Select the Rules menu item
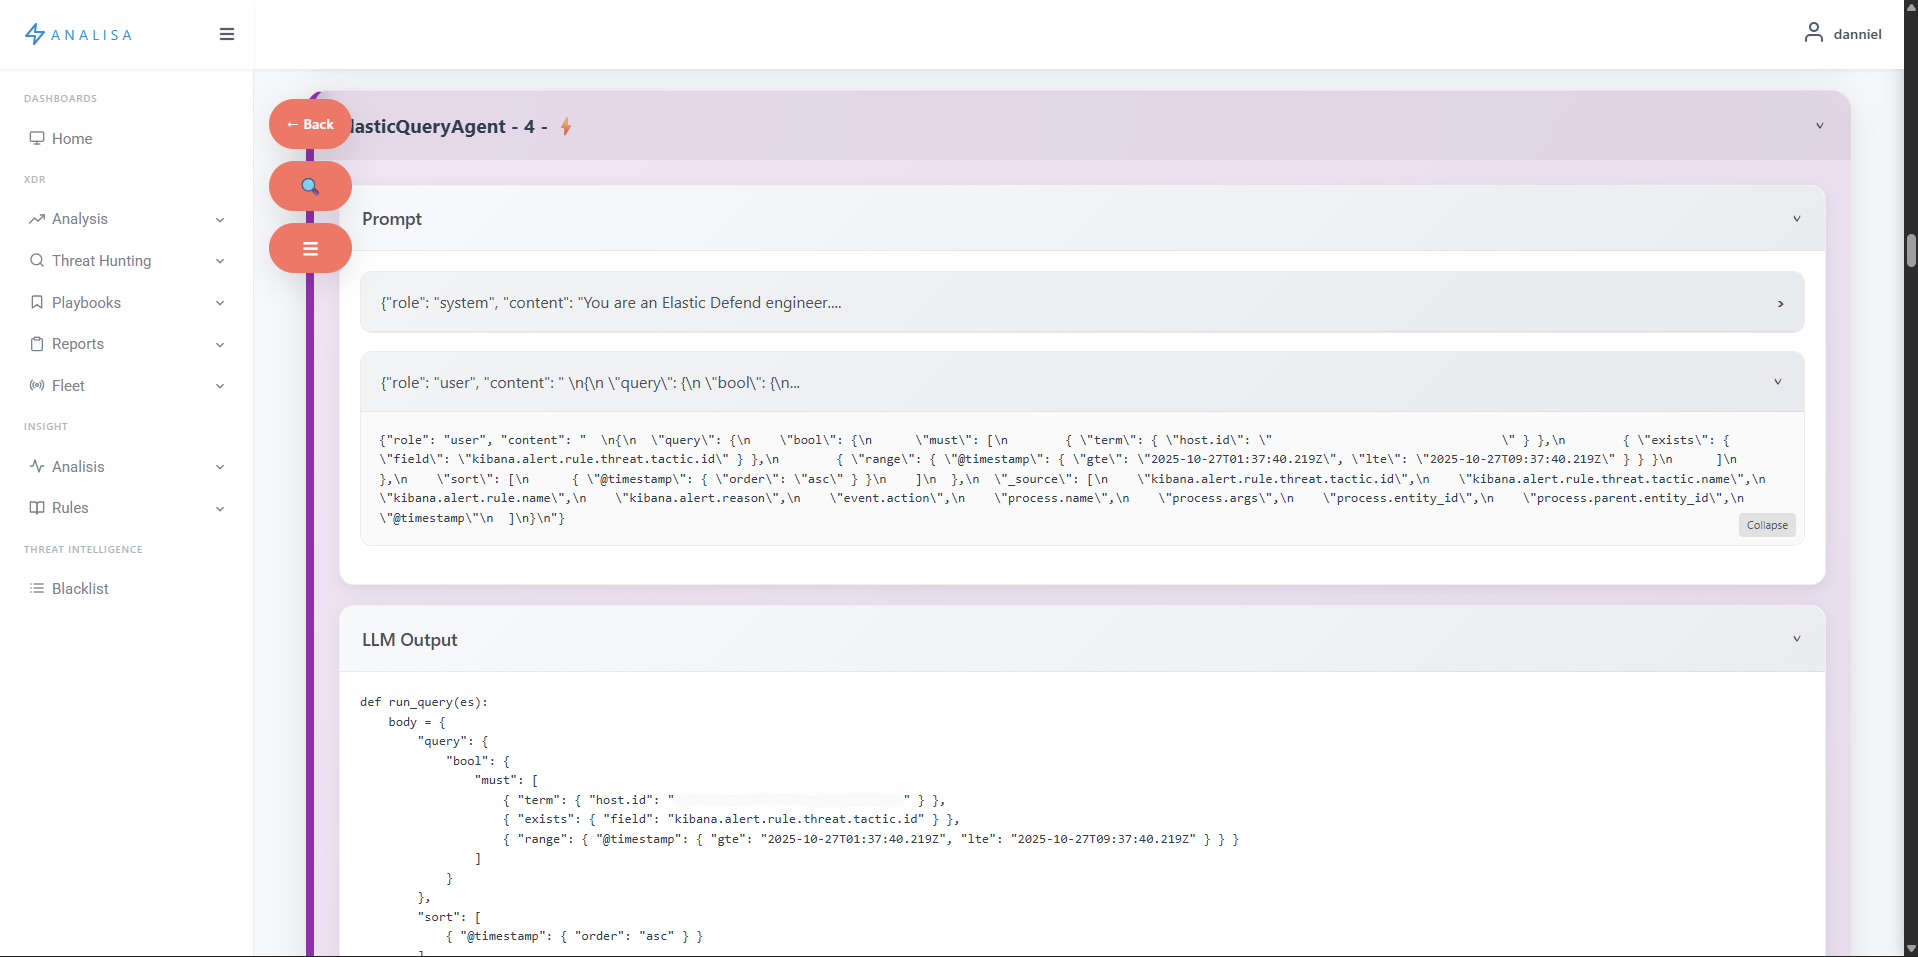 pyautogui.click(x=71, y=508)
